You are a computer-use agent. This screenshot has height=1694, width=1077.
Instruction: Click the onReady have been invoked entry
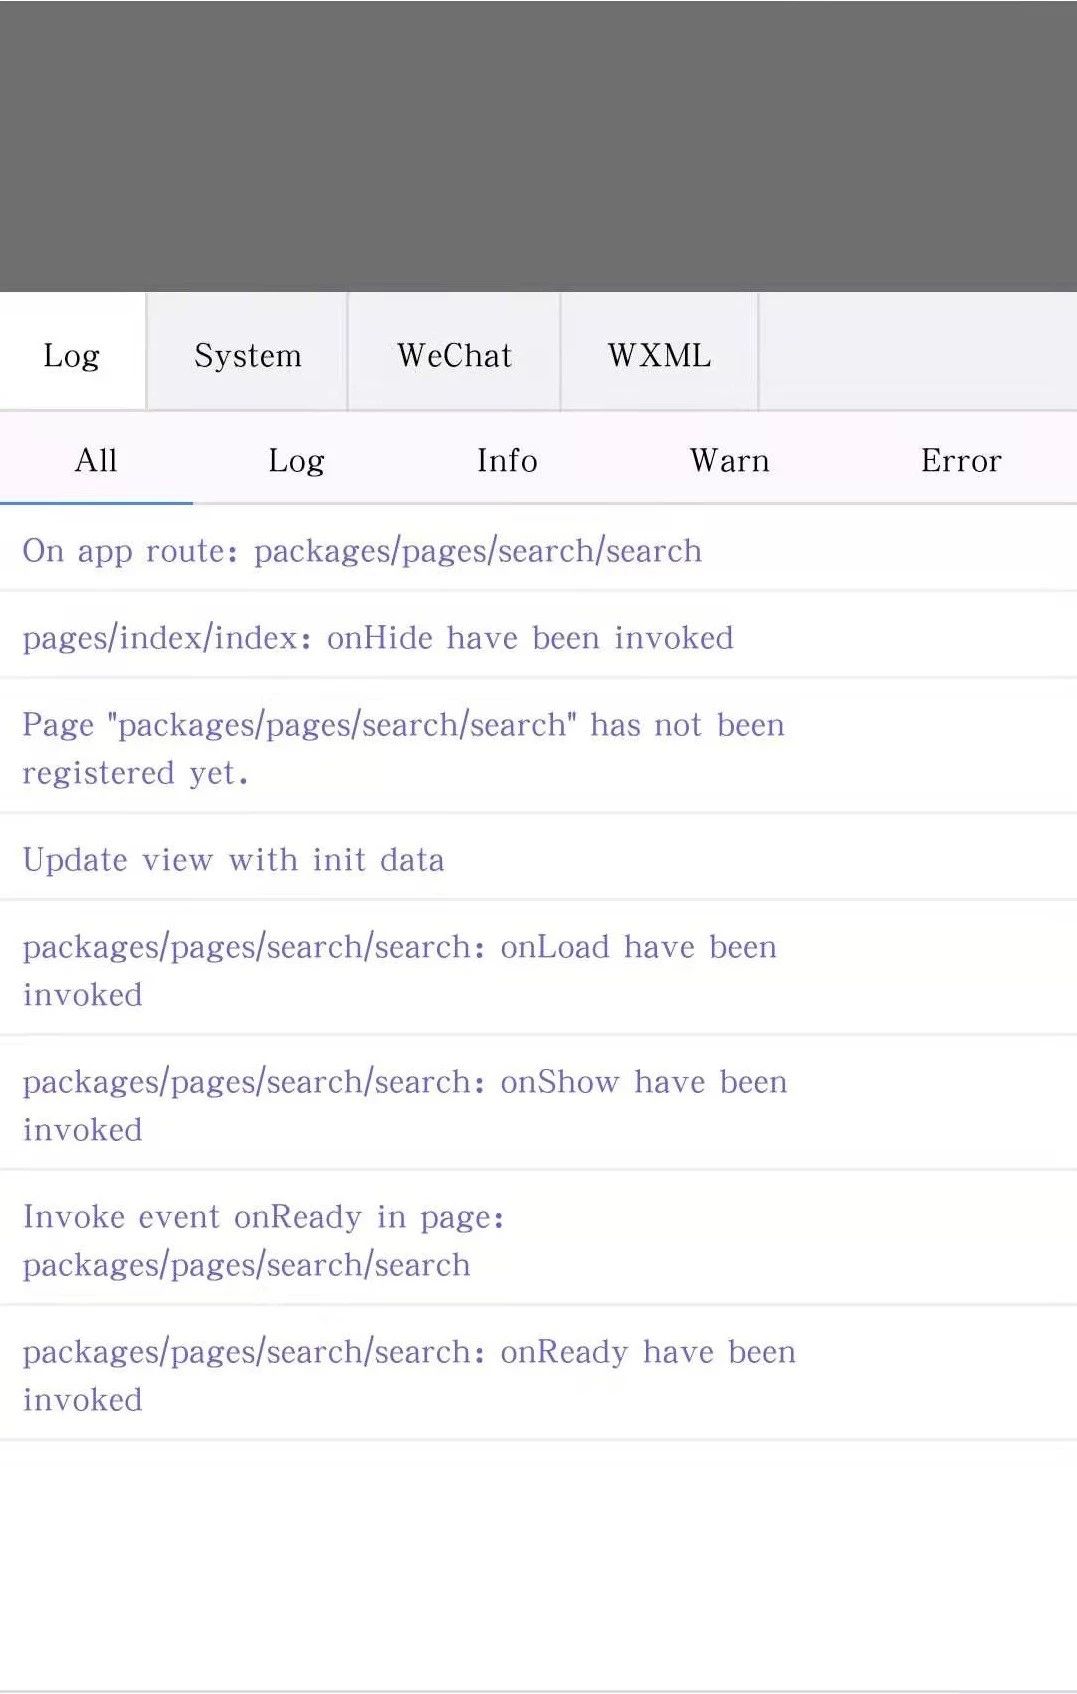coord(538,1374)
